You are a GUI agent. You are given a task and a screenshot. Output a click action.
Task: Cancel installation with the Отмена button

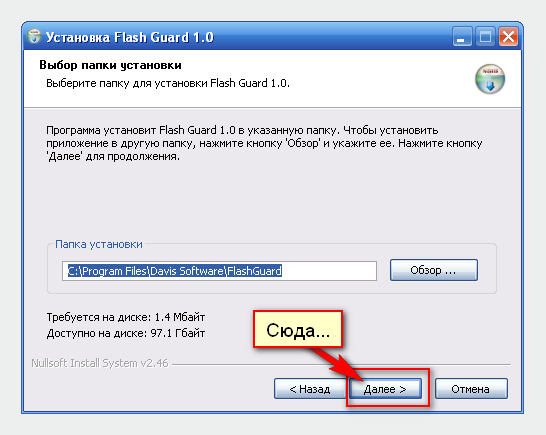coord(471,389)
